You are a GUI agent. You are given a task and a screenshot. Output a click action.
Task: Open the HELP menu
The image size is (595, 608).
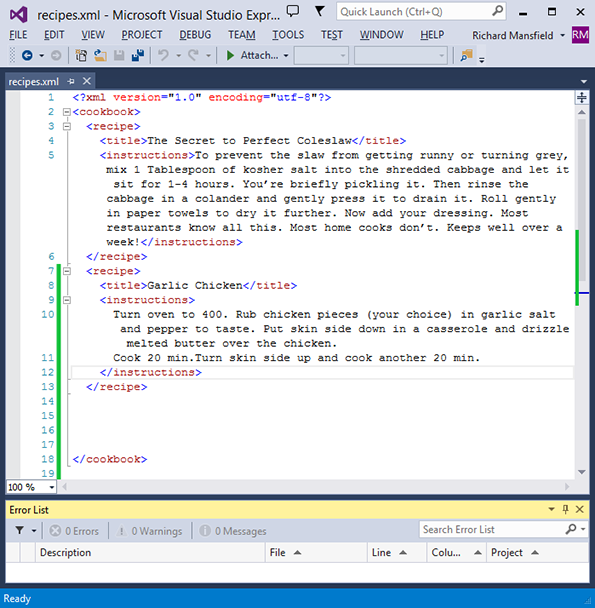tap(432, 35)
